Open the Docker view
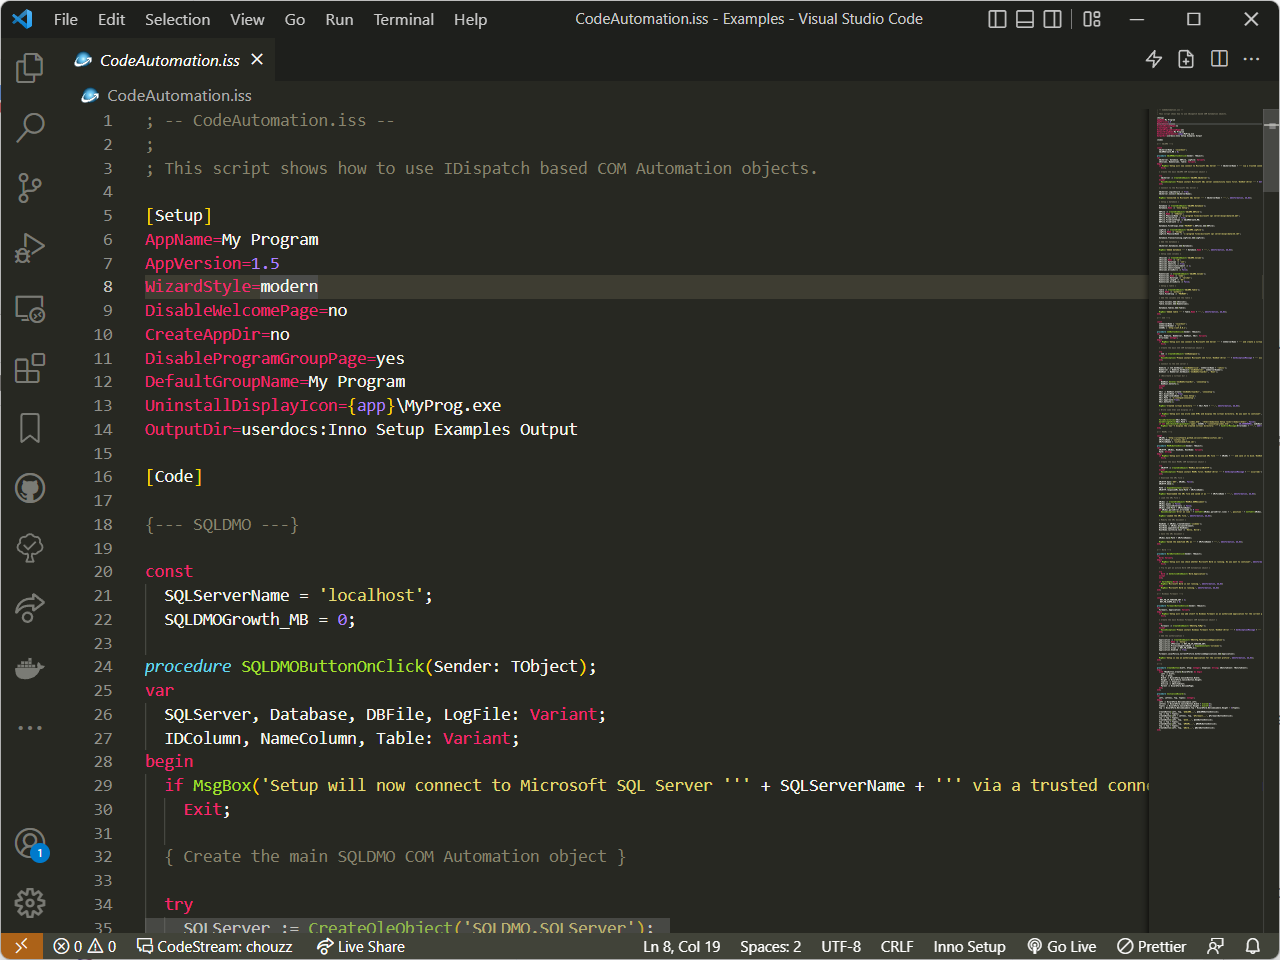1280x960 pixels. click(30, 667)
